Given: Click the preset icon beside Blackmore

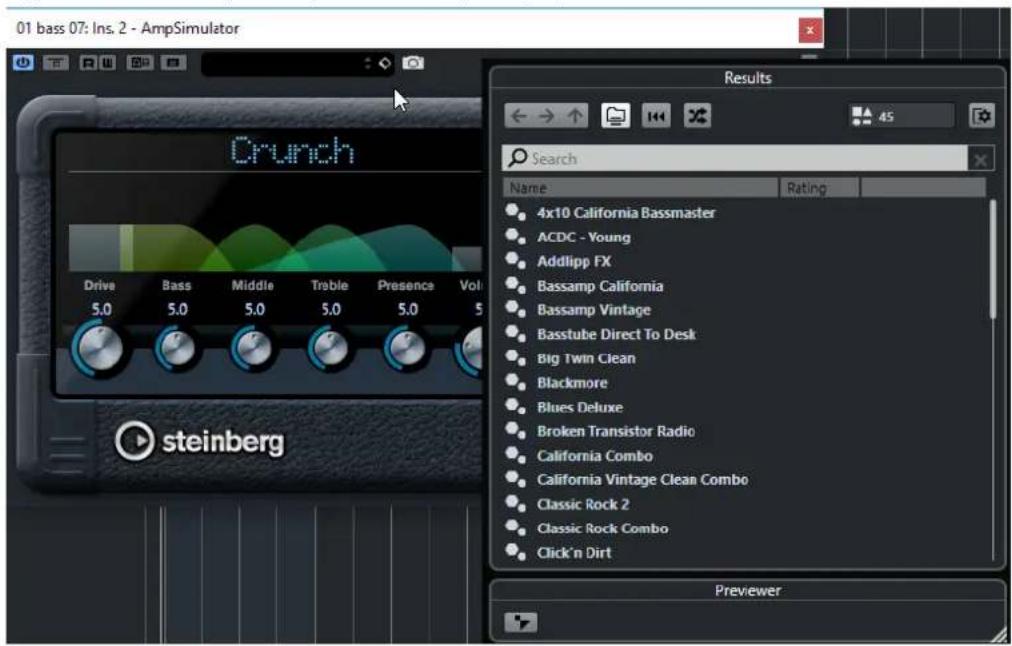Looking at the screenshot, I should click(516, 383).
